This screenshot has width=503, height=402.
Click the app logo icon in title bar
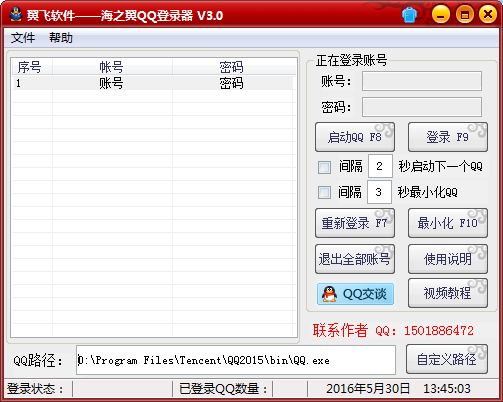tap(15, 15)
